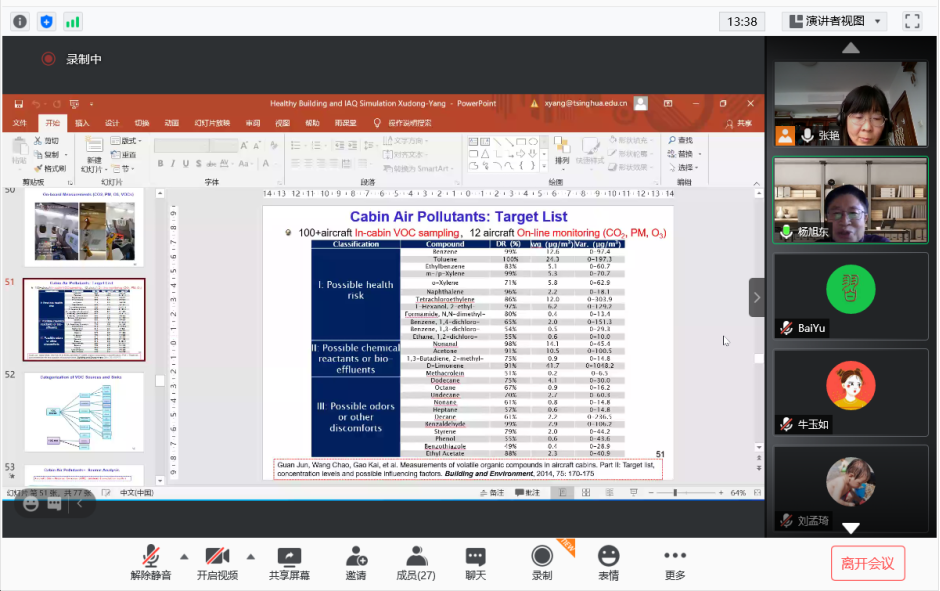Viewport: 940px width, 591px height.
Task: Open meeting info icon at top left
Action: click(x=20, y=21)
